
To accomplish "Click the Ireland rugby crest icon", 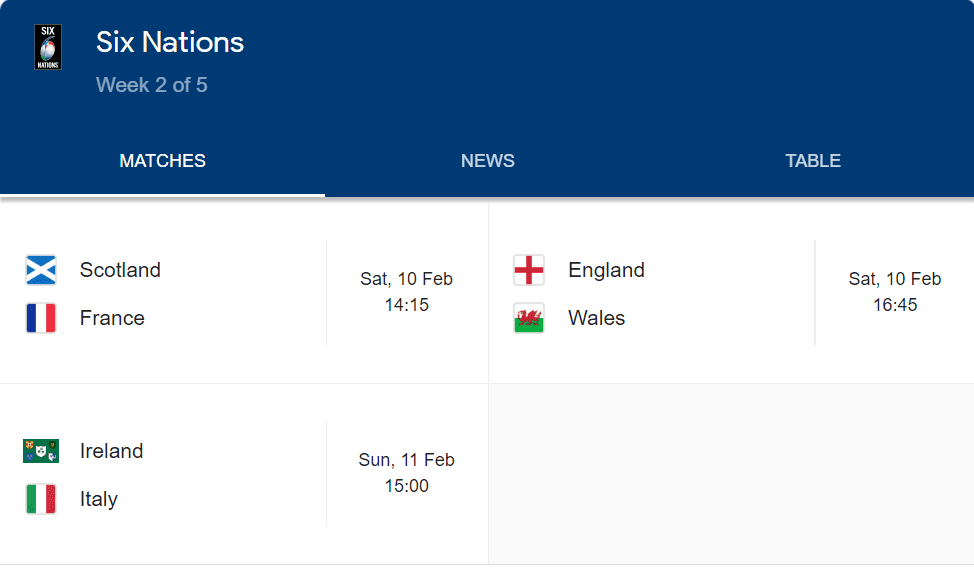I will point(41,451).
